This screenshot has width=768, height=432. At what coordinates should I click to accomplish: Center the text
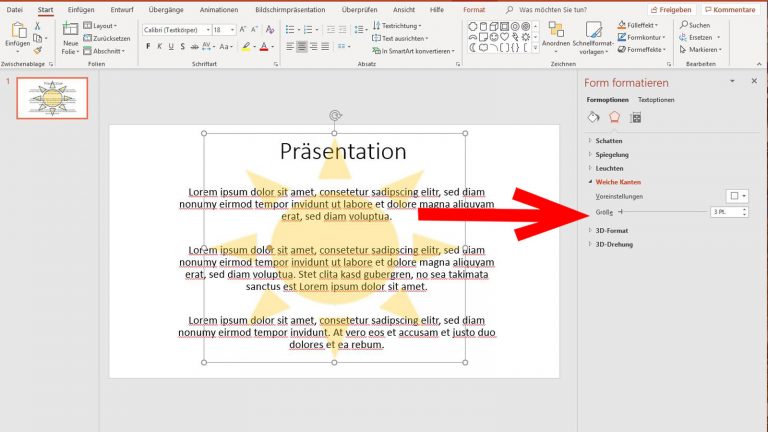click(x=302, y=47)
